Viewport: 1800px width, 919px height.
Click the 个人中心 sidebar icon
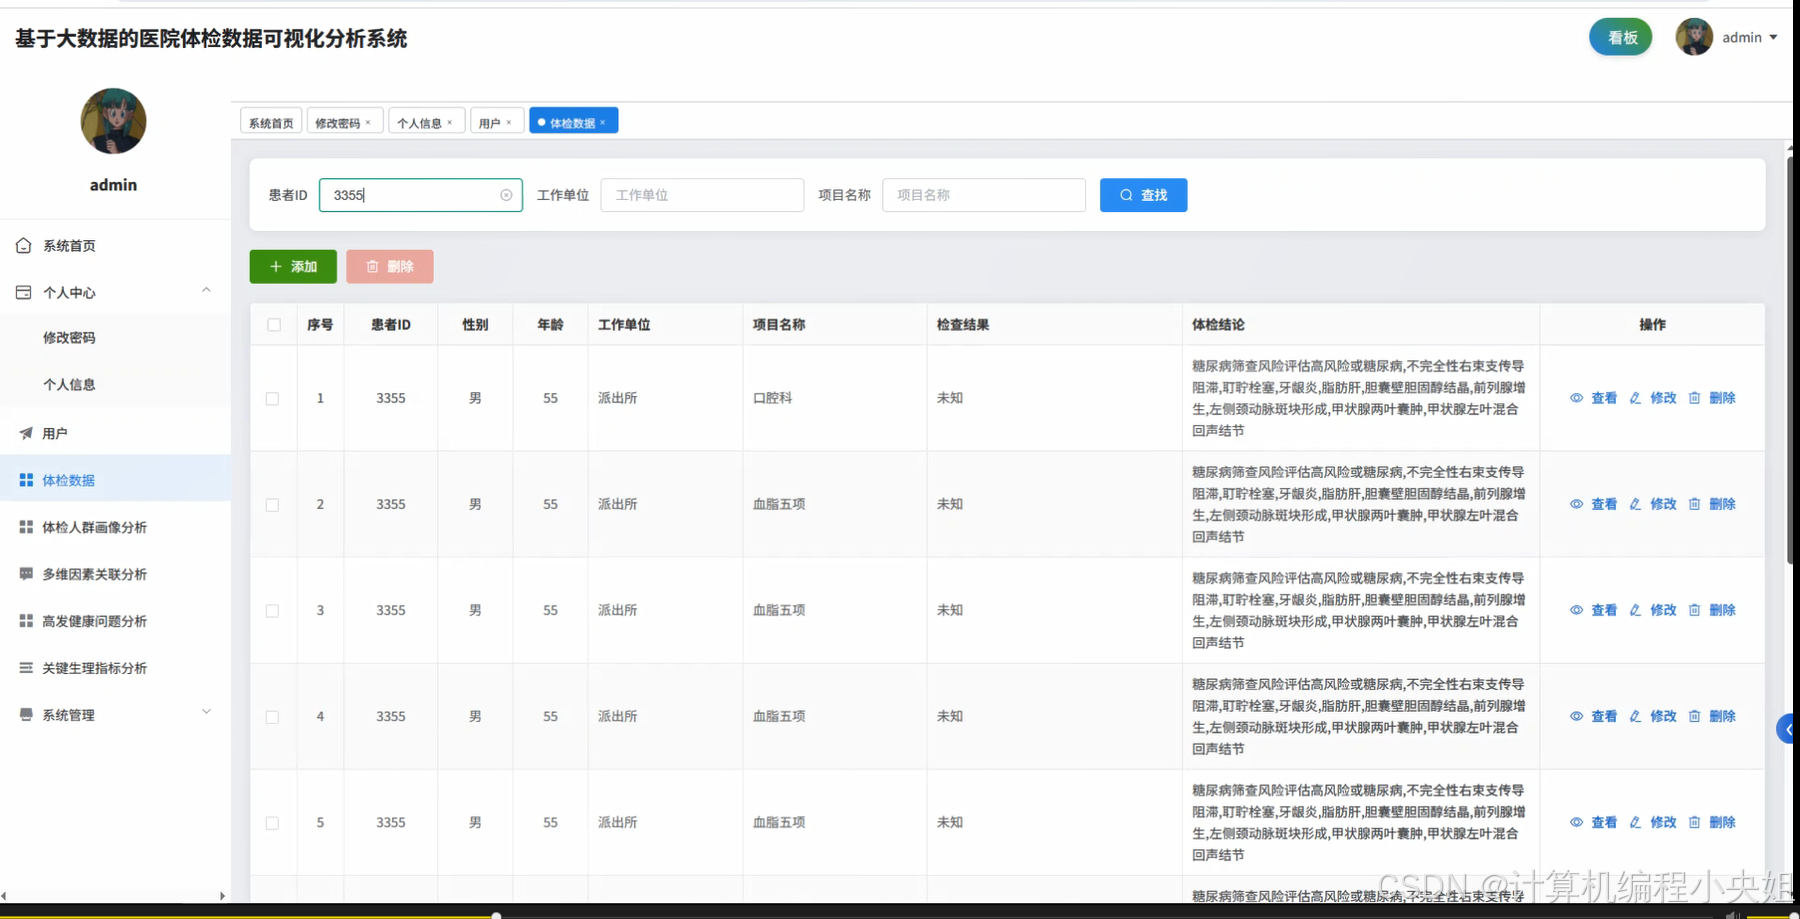(x=24, y=292)
